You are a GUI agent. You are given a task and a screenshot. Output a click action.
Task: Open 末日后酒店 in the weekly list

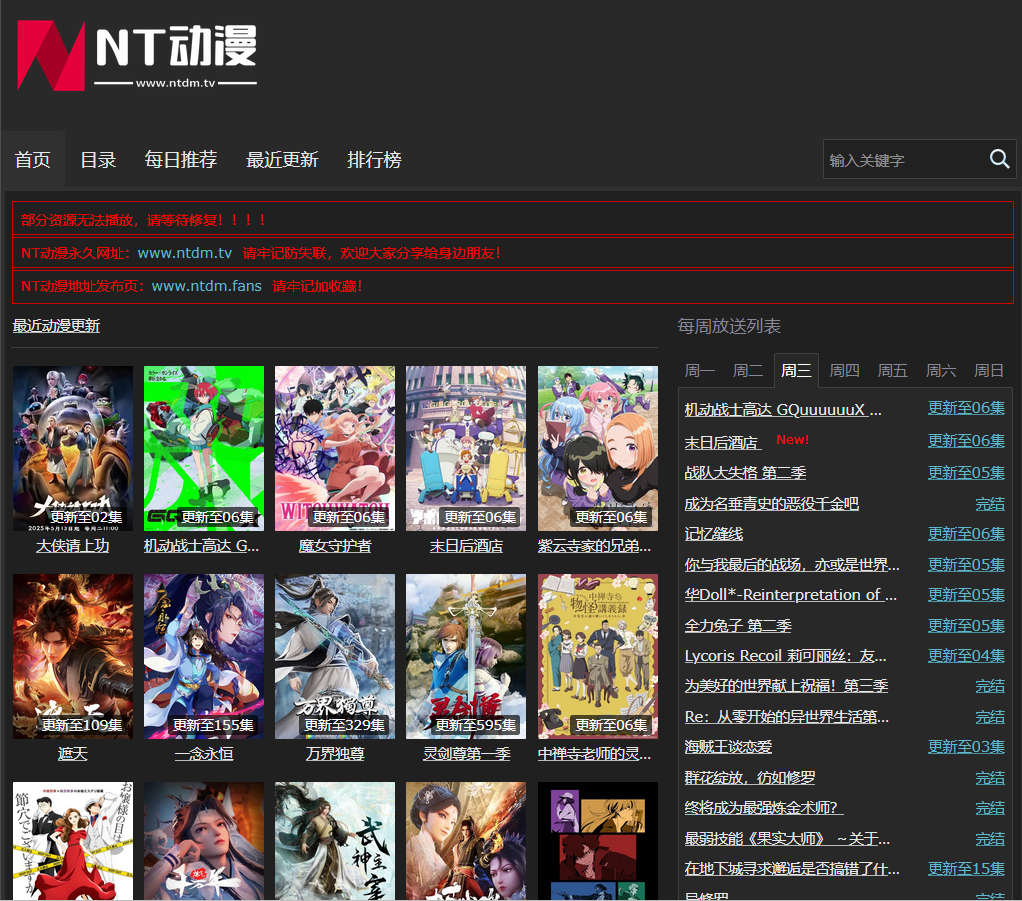tap(722, 443)
